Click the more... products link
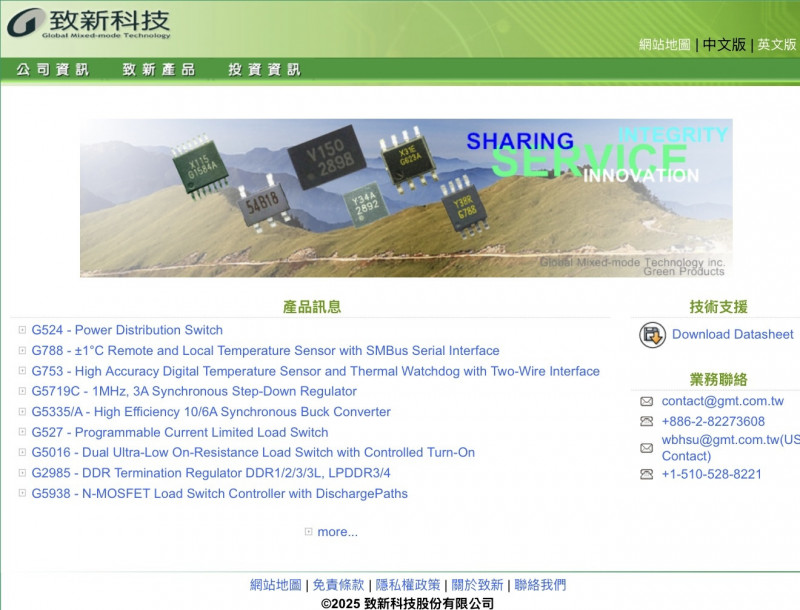This screenshot has width=800, height=610. pyautogui.click(x=337, y=532)
